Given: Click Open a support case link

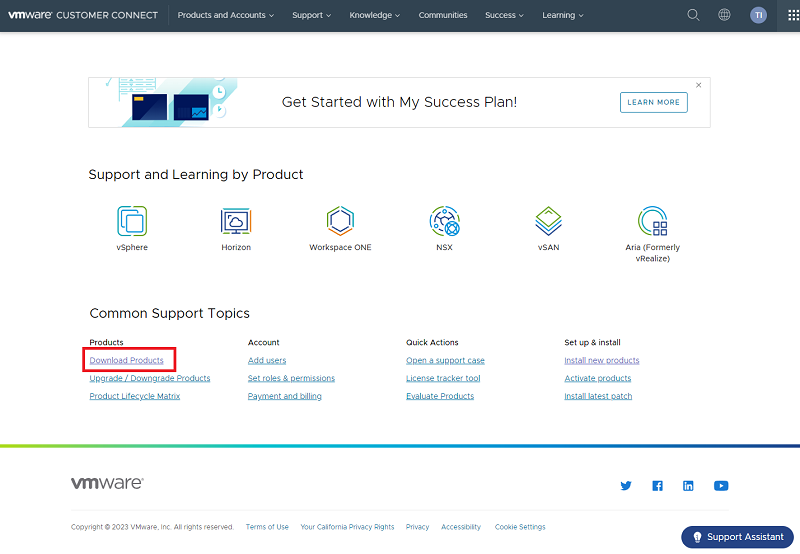Looking at the screenshot, I should [x=445, y=360].
